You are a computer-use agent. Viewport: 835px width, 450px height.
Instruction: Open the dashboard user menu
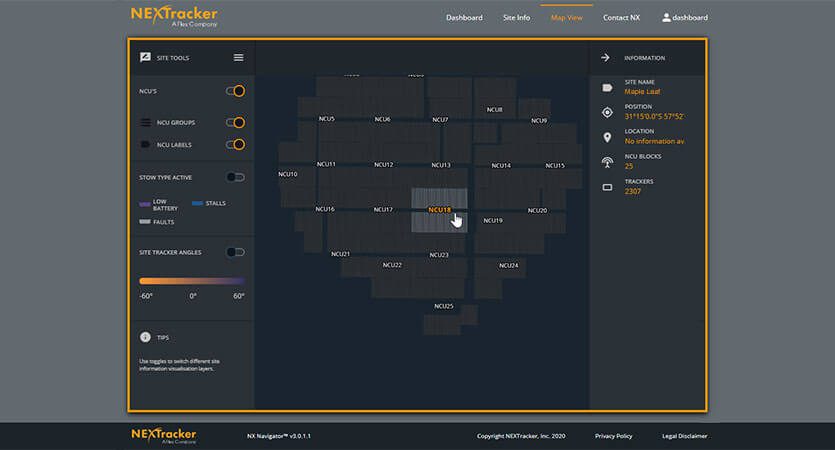click(685, 18)
